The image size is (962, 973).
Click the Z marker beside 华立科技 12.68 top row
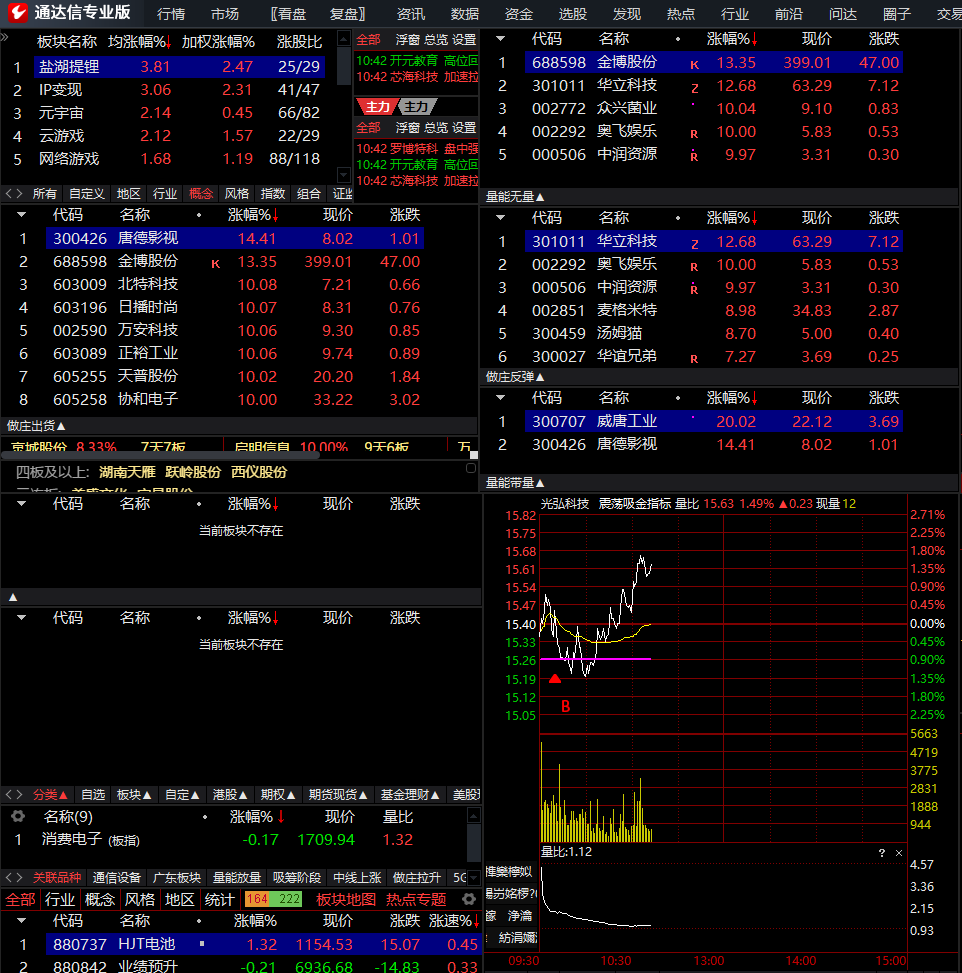(695, 88)
